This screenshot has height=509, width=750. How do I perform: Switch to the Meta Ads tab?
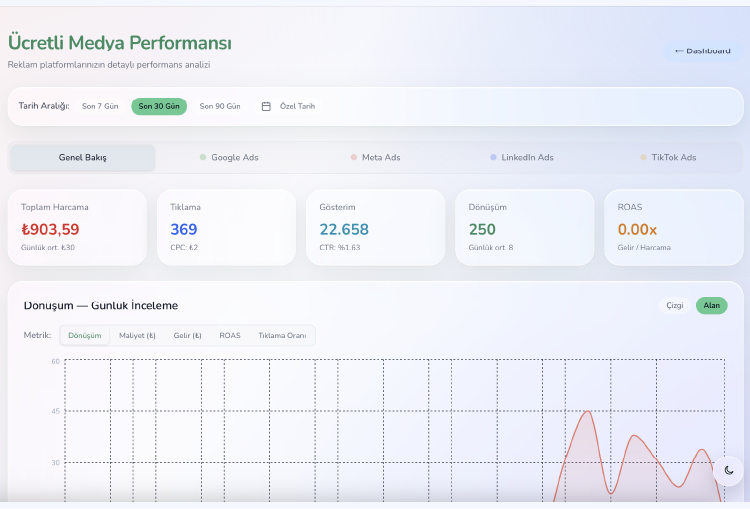click(375, 157)
